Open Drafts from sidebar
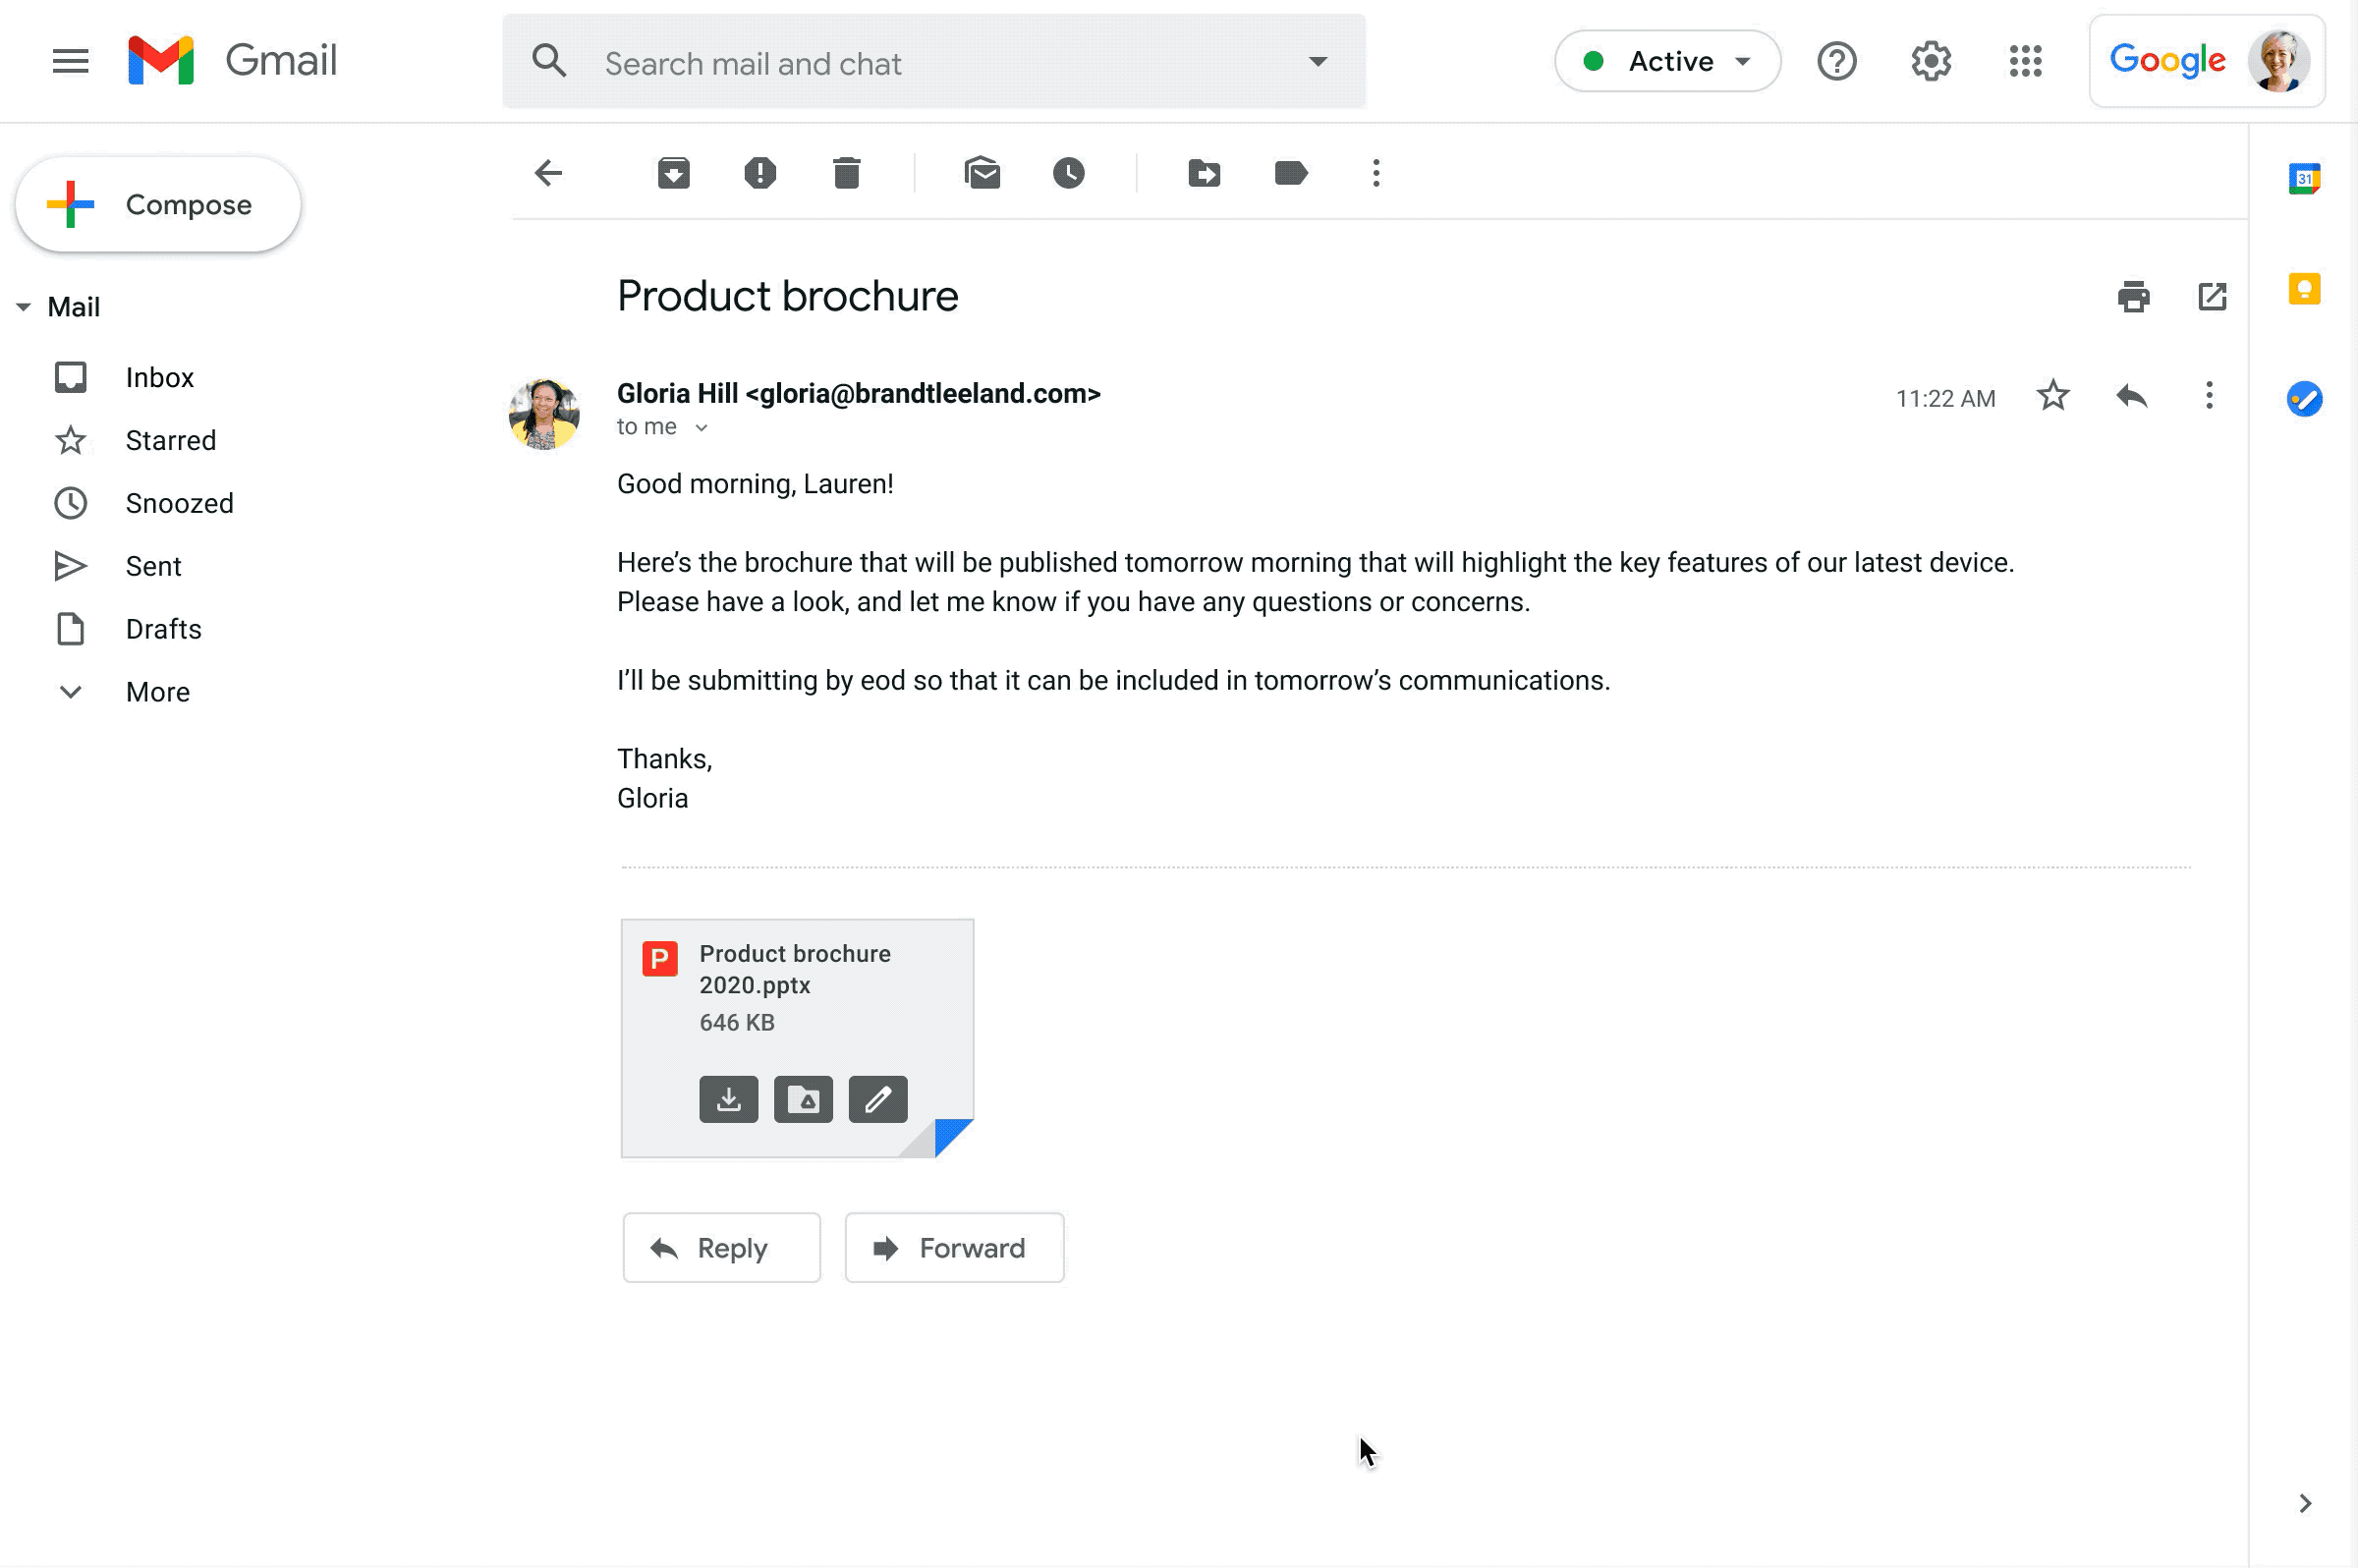The width and height of the screenshot is (2358, 1568). [163, 628]
